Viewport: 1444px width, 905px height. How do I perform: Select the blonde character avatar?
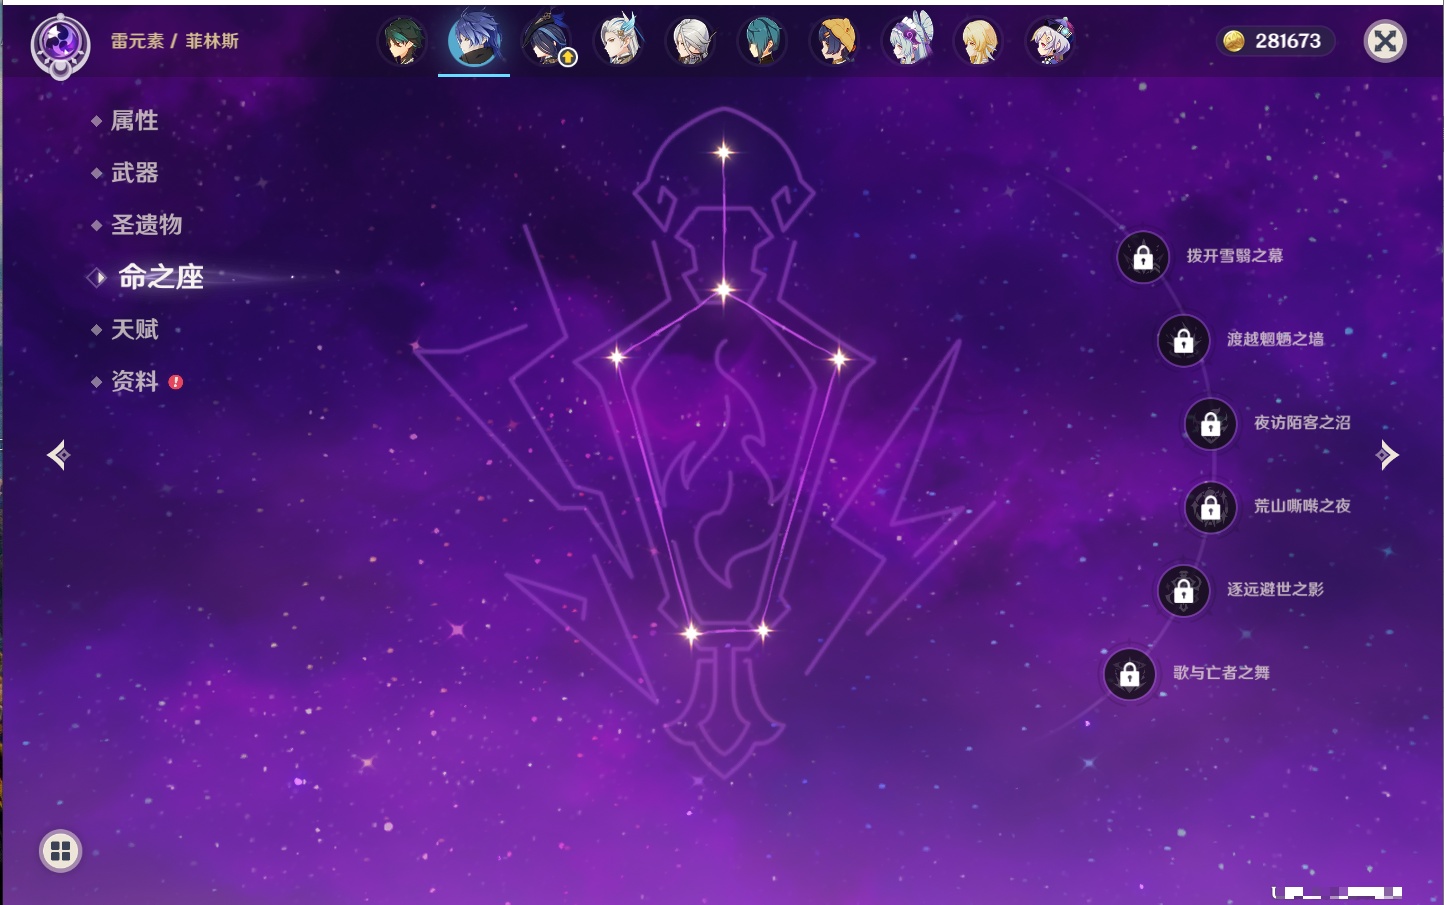point(980,41)
